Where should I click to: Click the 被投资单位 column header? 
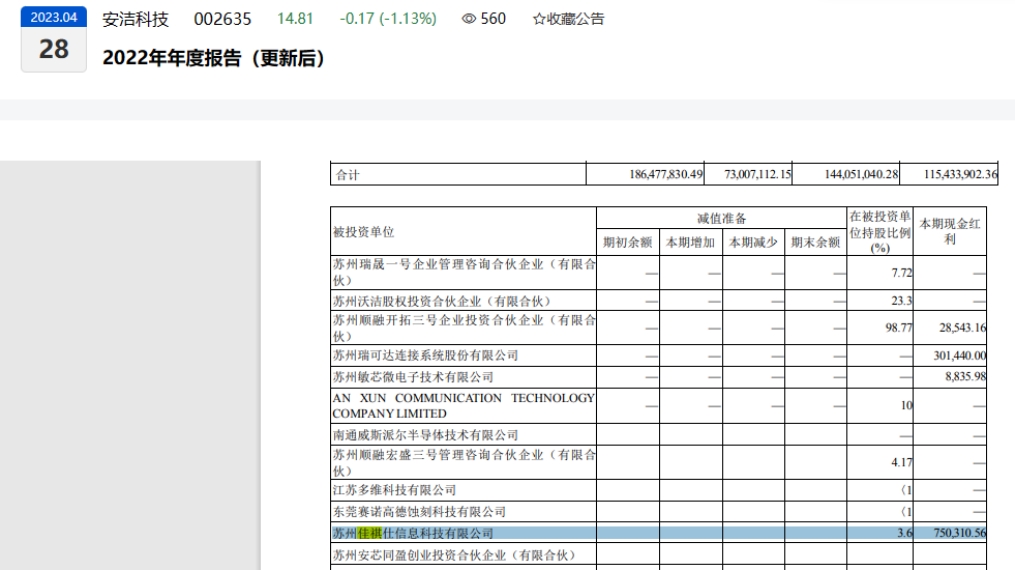pos(363,232)
